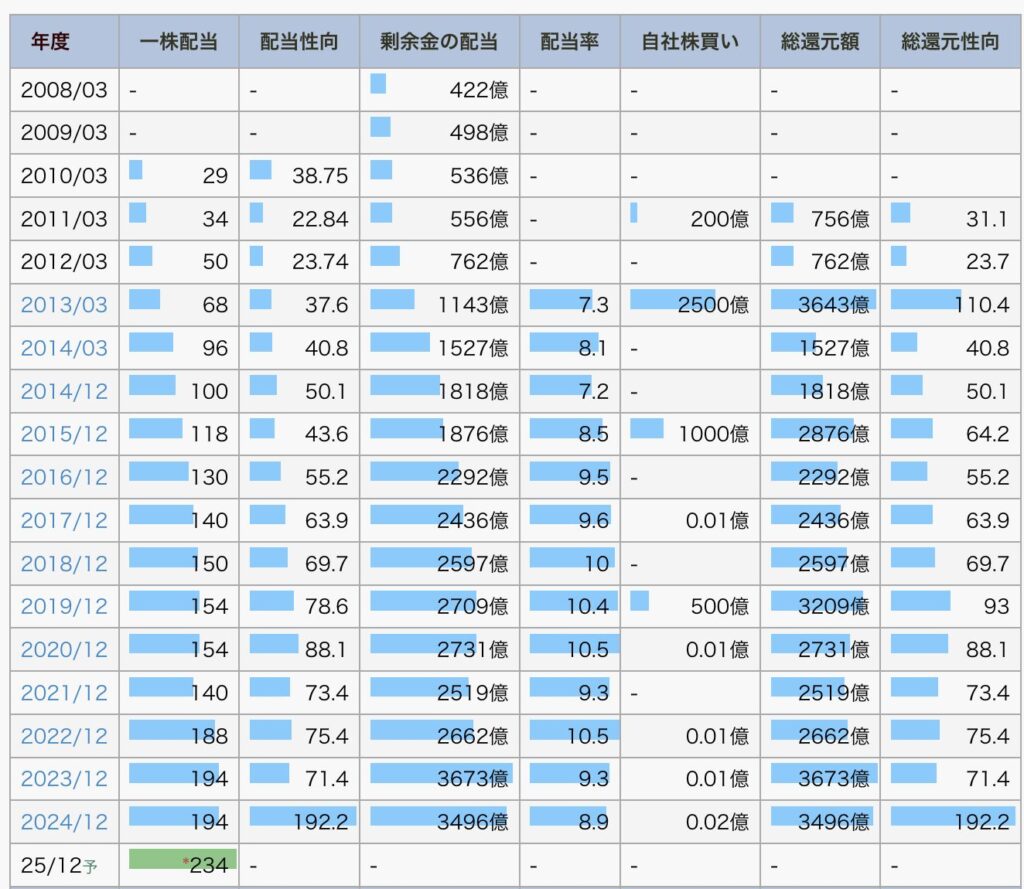Click the 剰余金の配当 column header

[439, 42]
